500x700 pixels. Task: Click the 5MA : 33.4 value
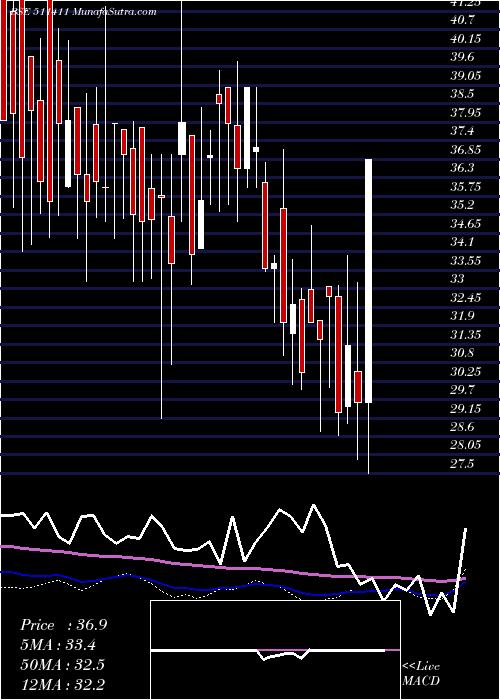58,645
